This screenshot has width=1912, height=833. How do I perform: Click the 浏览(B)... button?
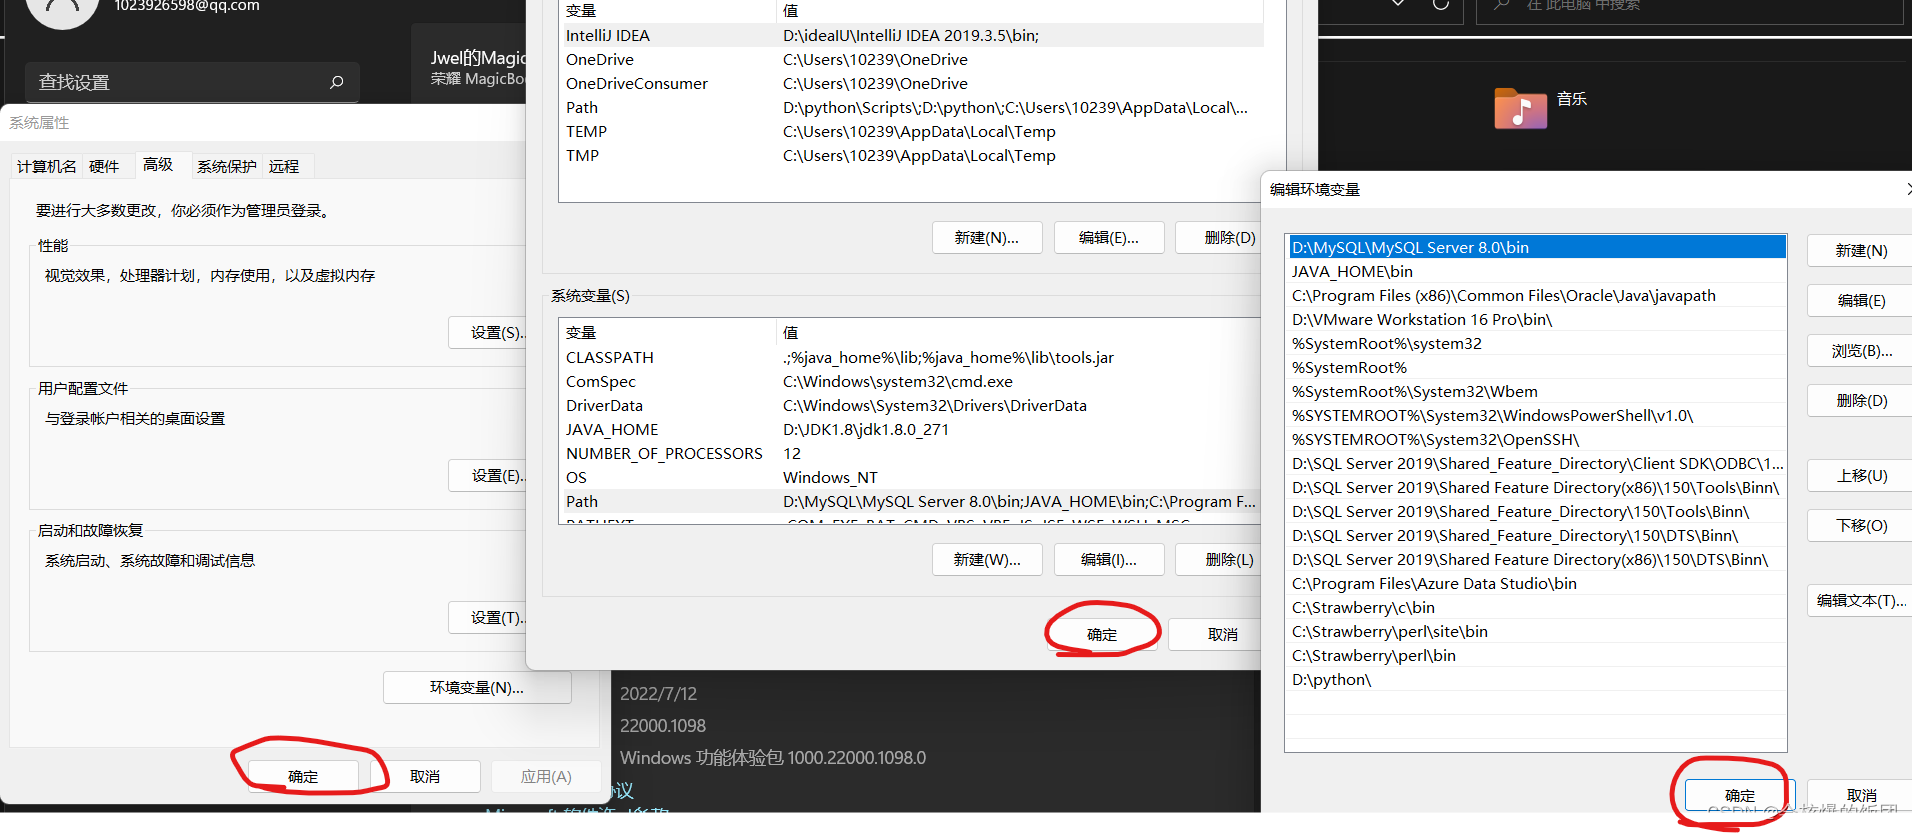[1861, 350]
